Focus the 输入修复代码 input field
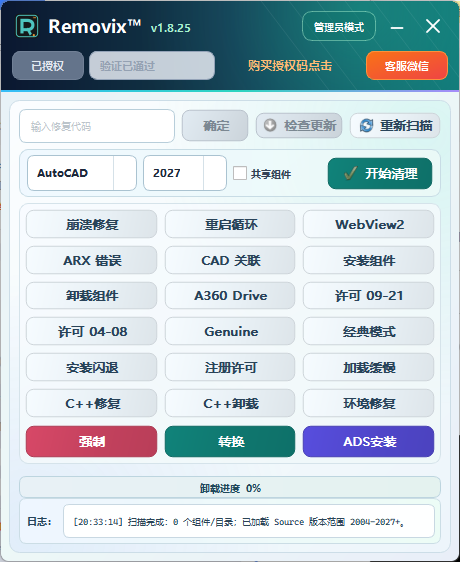This screenshot has width=460, height=562. tap(97, 126)
